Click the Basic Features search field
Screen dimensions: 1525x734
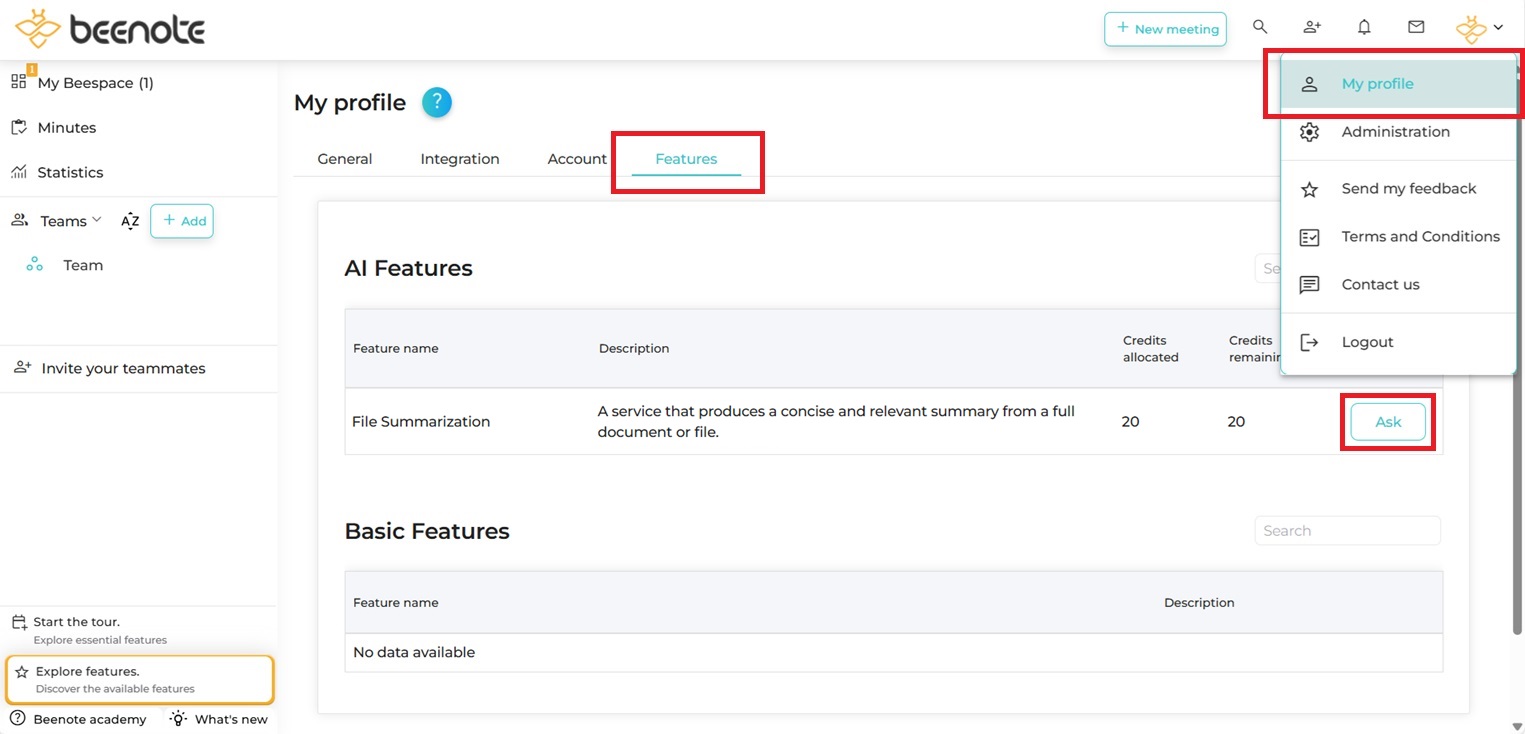click(x=1346, y=531)
